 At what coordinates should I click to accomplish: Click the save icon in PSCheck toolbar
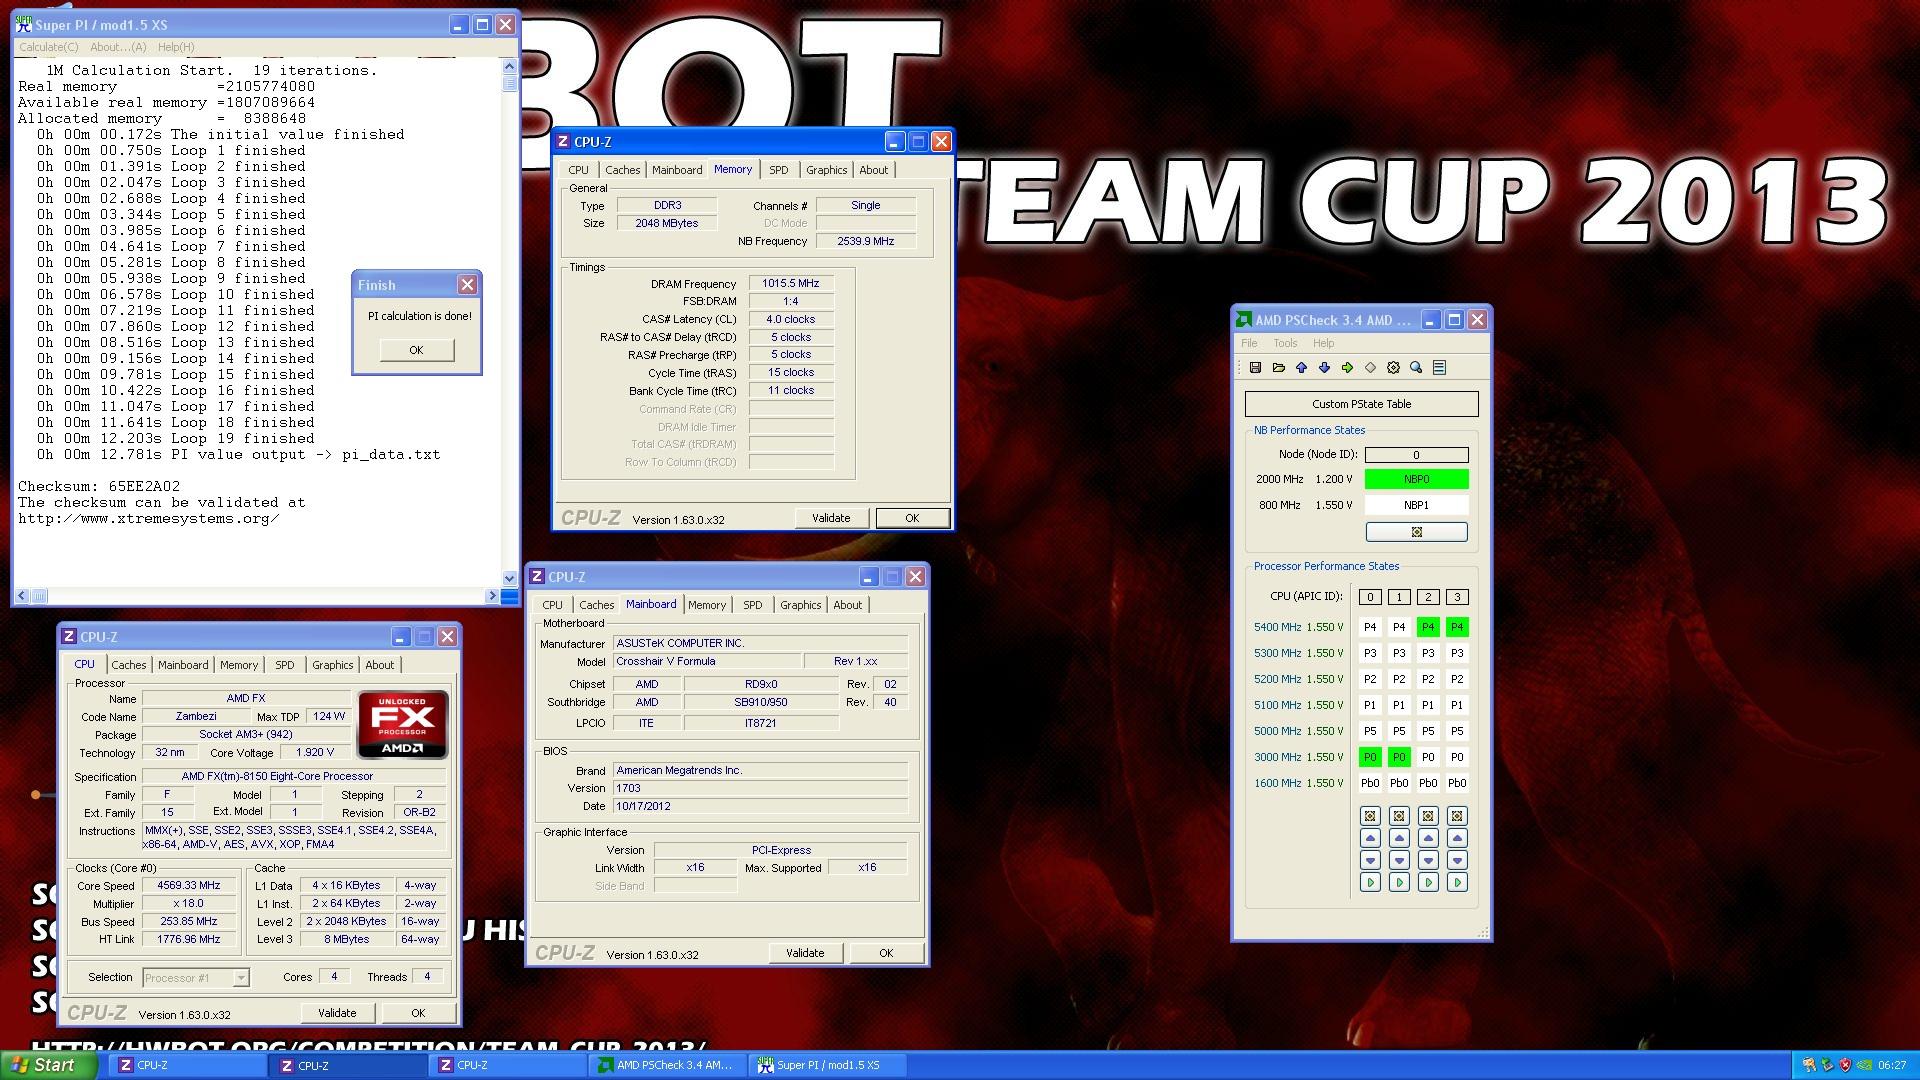(1255, 368)
